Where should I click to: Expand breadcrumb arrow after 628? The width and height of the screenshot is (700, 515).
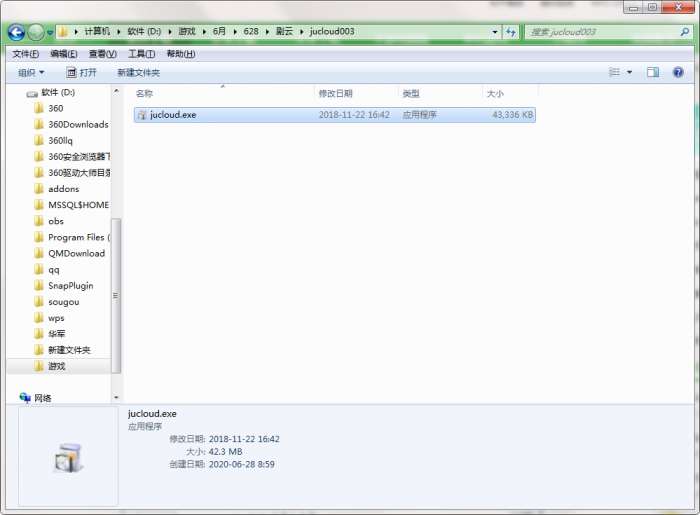point(267,32)
